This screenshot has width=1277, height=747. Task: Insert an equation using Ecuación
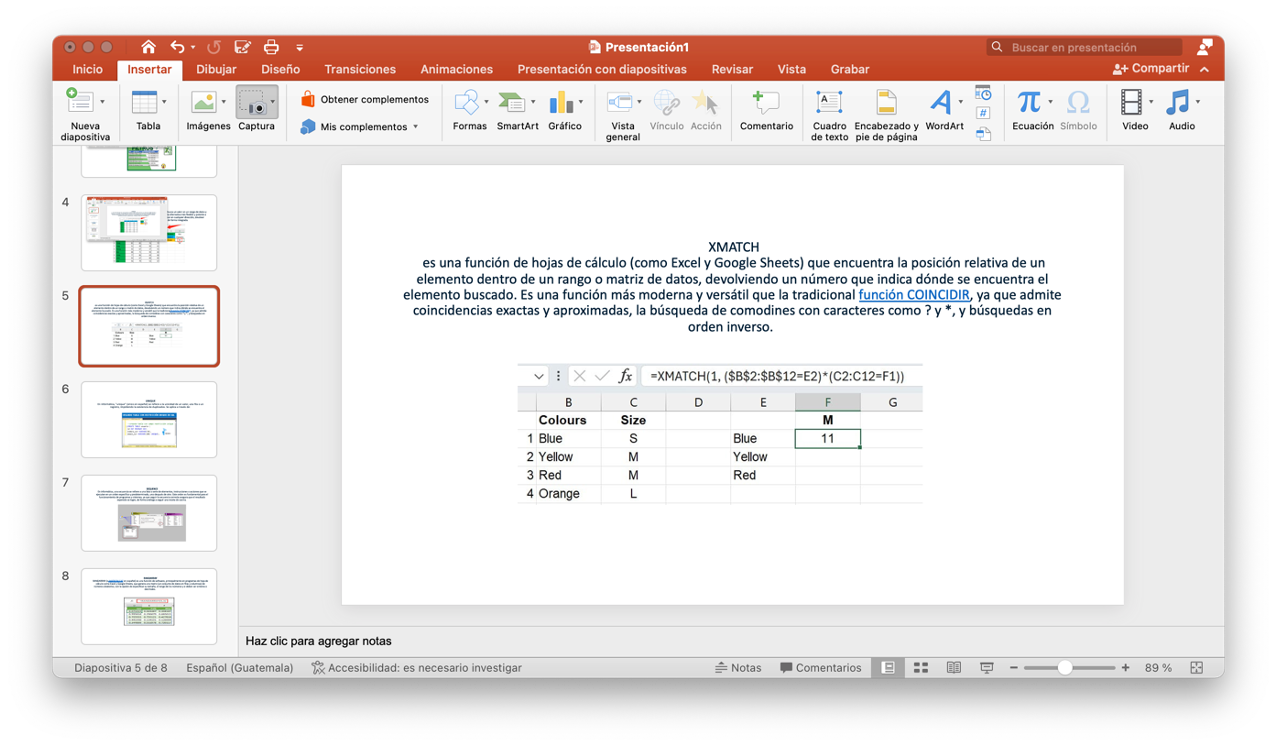[x=1029, y=103]
